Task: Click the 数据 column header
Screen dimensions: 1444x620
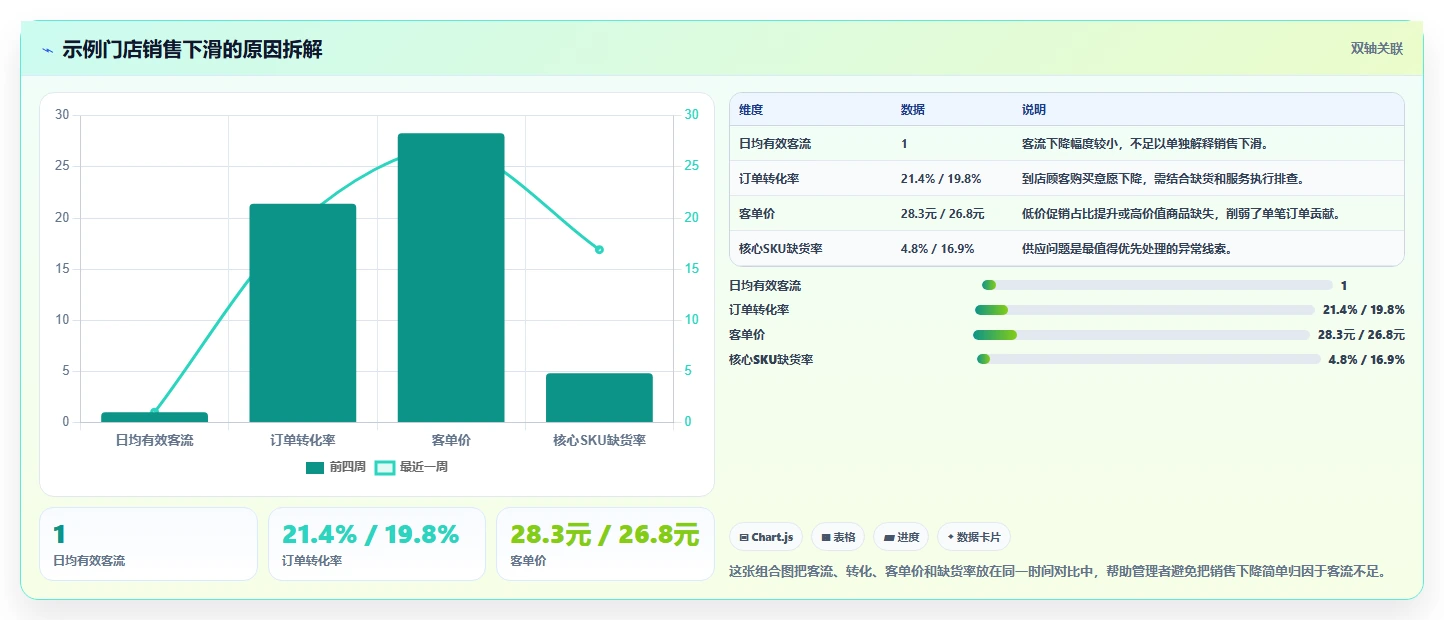Action: click(913, 109)
